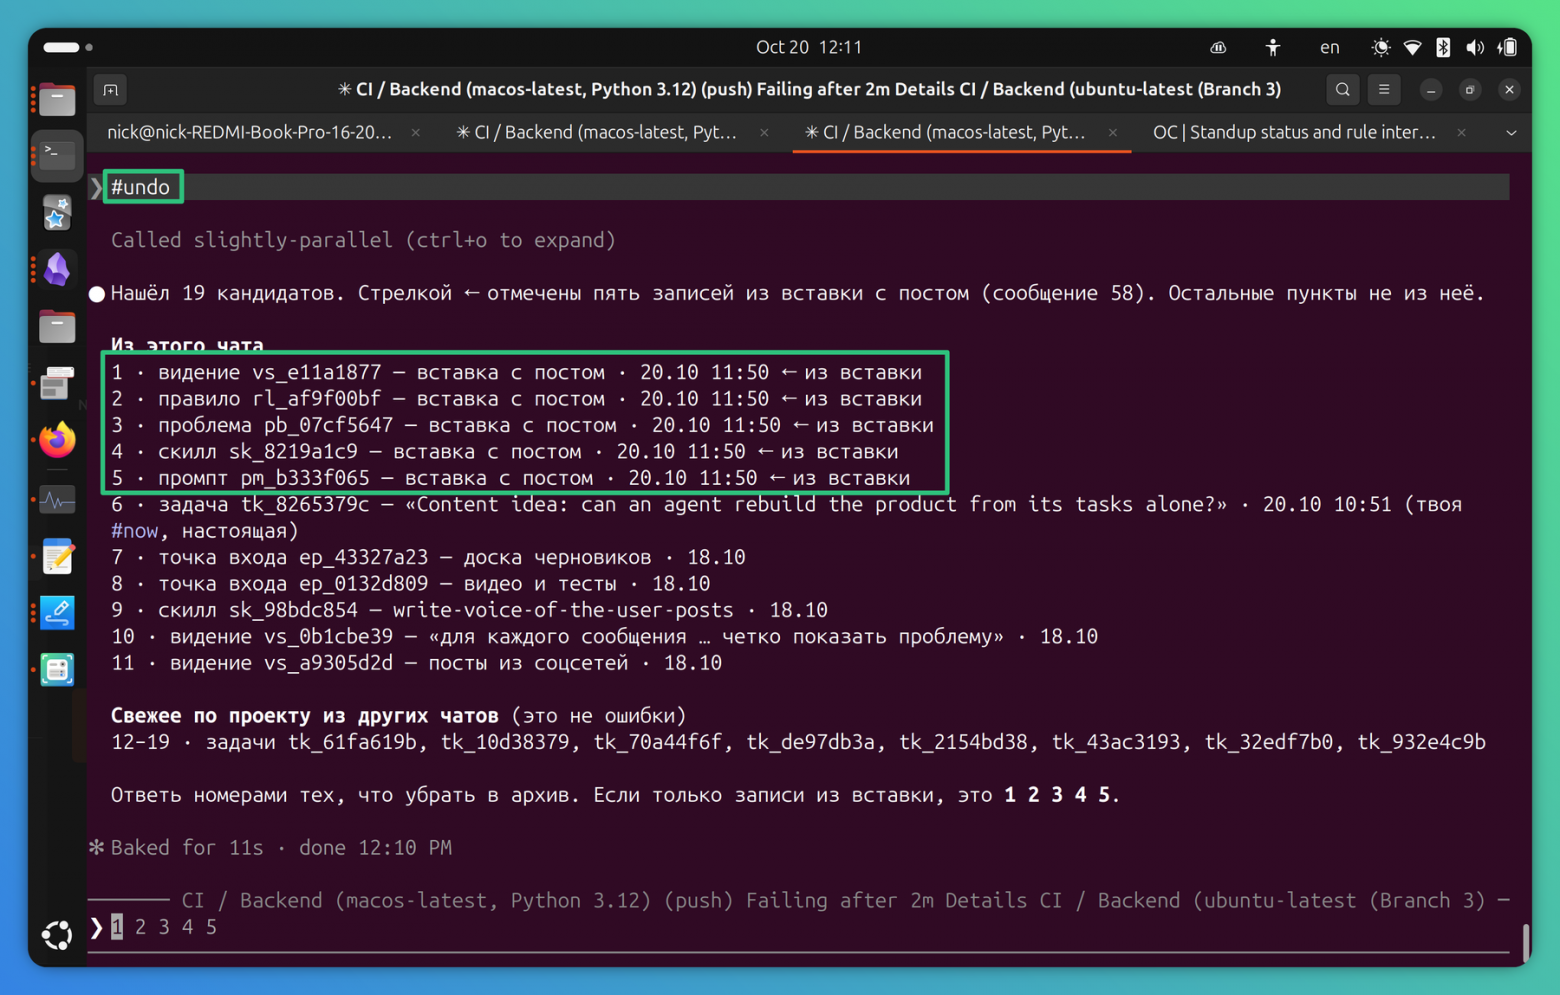
Task: Open terminal search with magnifier icon
Action: [x=1342, y=89]
